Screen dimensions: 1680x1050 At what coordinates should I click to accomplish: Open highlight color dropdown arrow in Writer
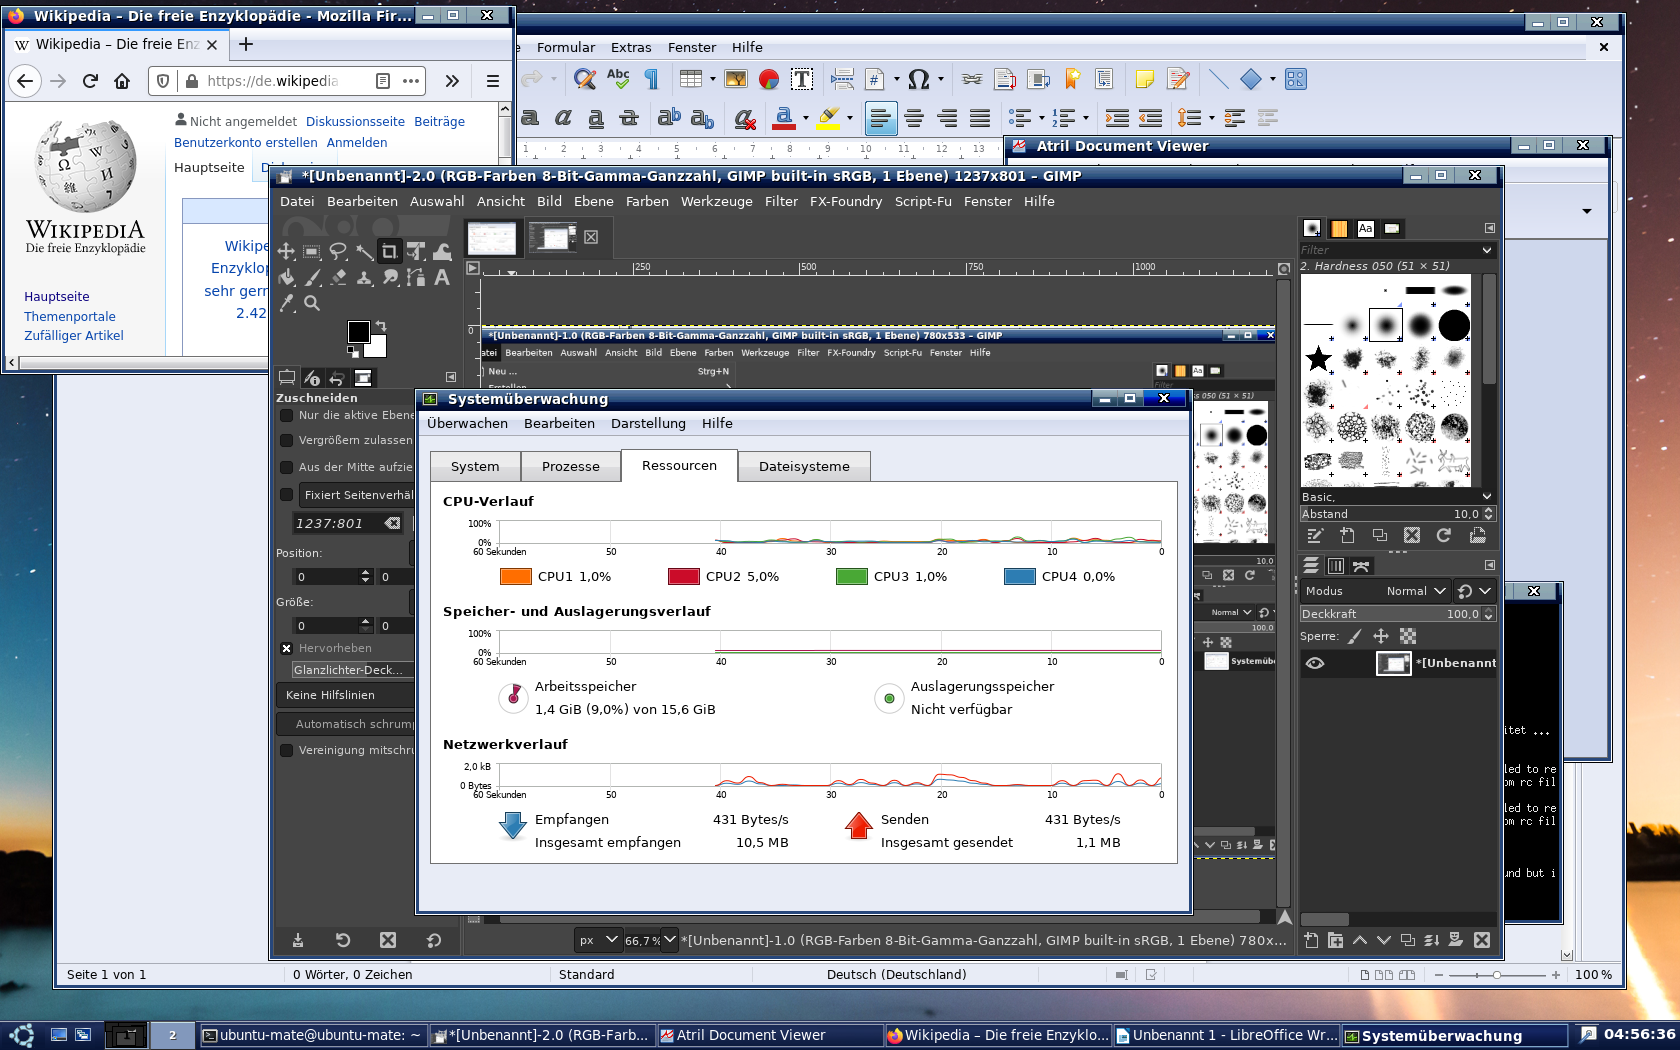coord(850,118)
